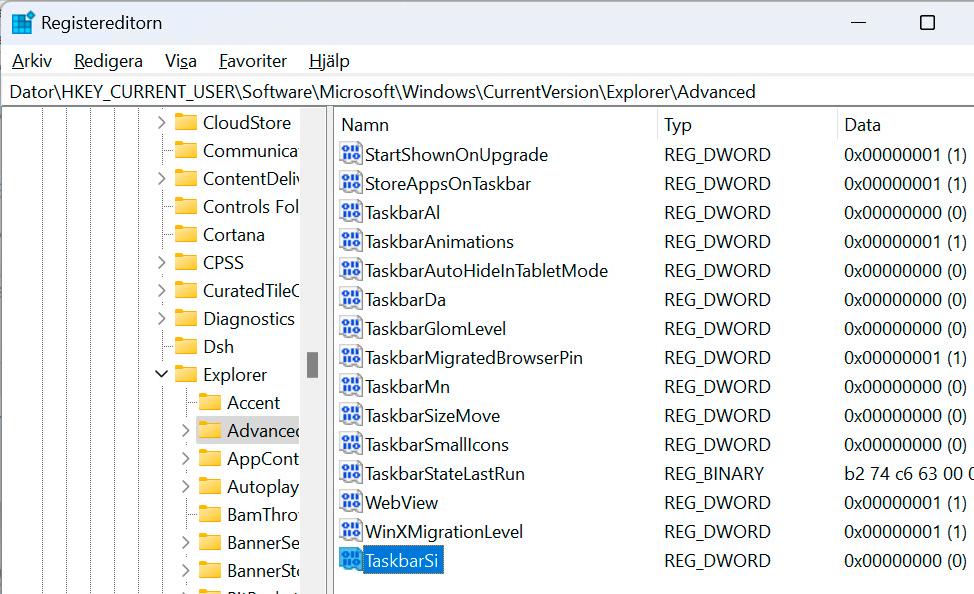Click the TaskbarSi name edit field
This screenshot has width=974, height=594.
(403, 560)
